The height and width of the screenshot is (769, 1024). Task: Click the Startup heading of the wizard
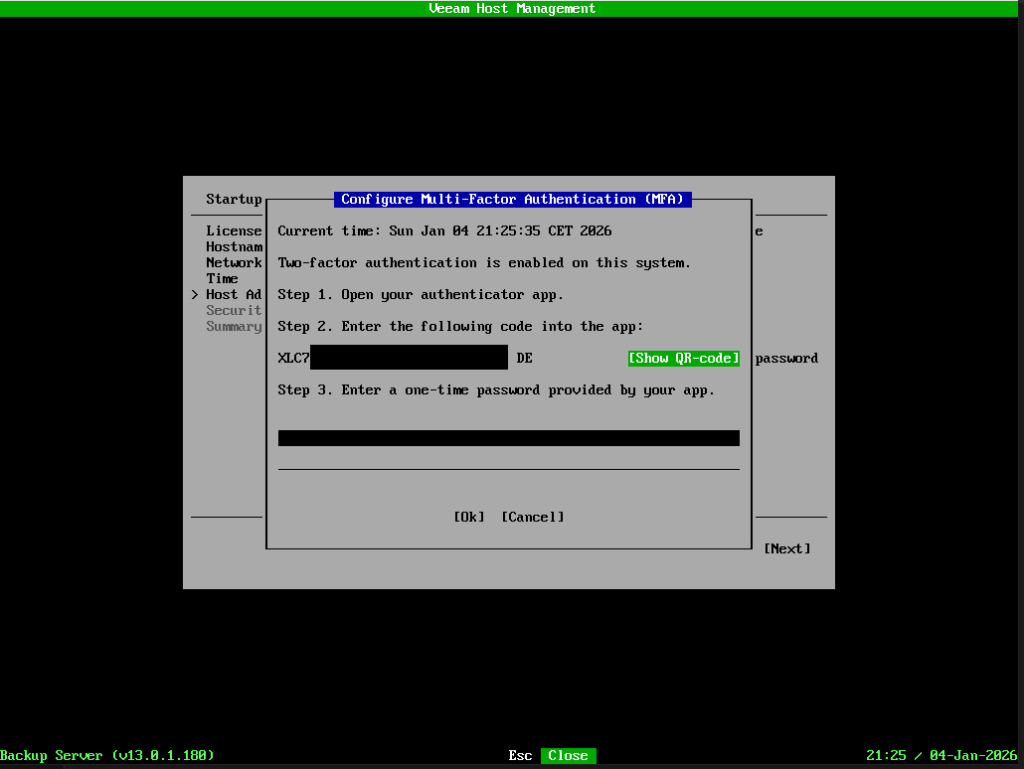233,199
